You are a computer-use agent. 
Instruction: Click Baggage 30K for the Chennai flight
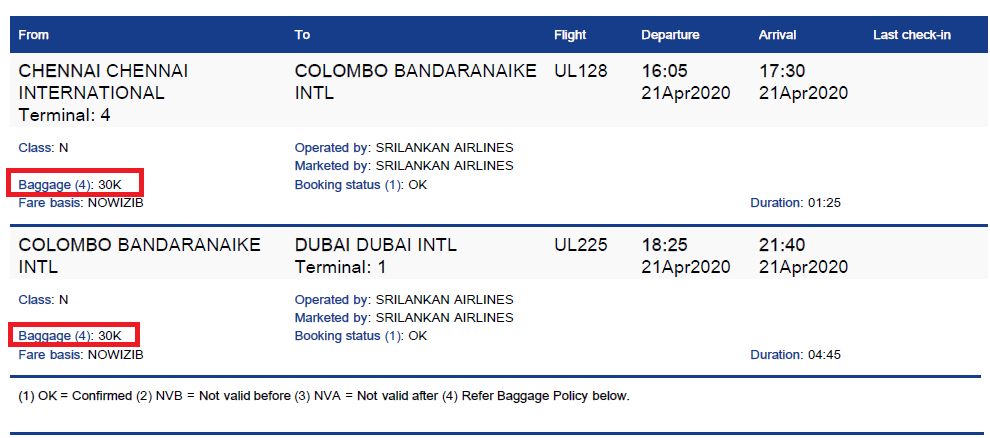(x=76, y=184)
